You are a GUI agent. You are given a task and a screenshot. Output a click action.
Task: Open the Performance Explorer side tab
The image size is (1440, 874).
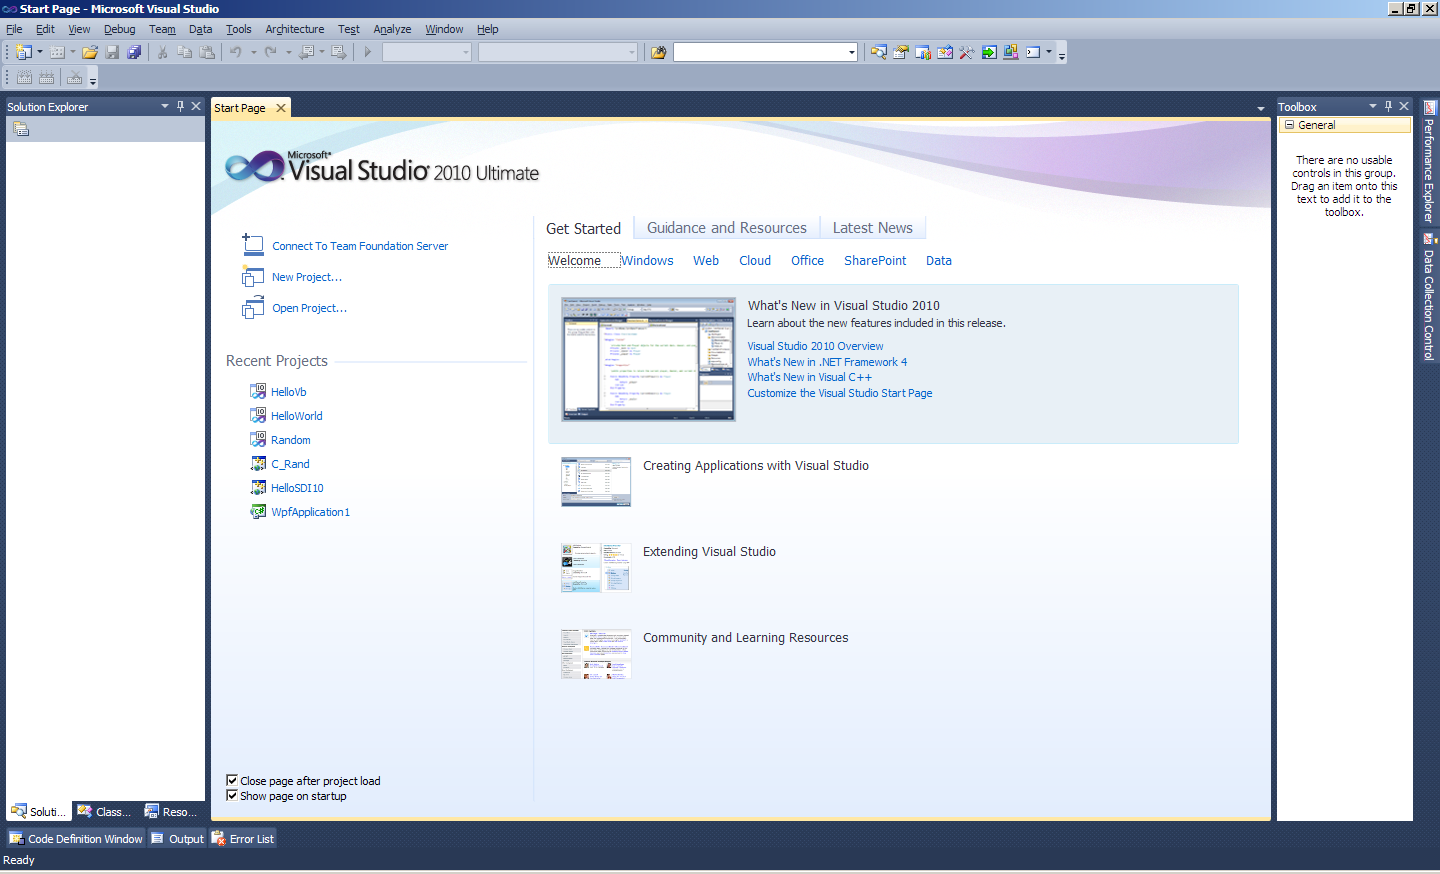tap(1429, 163)
